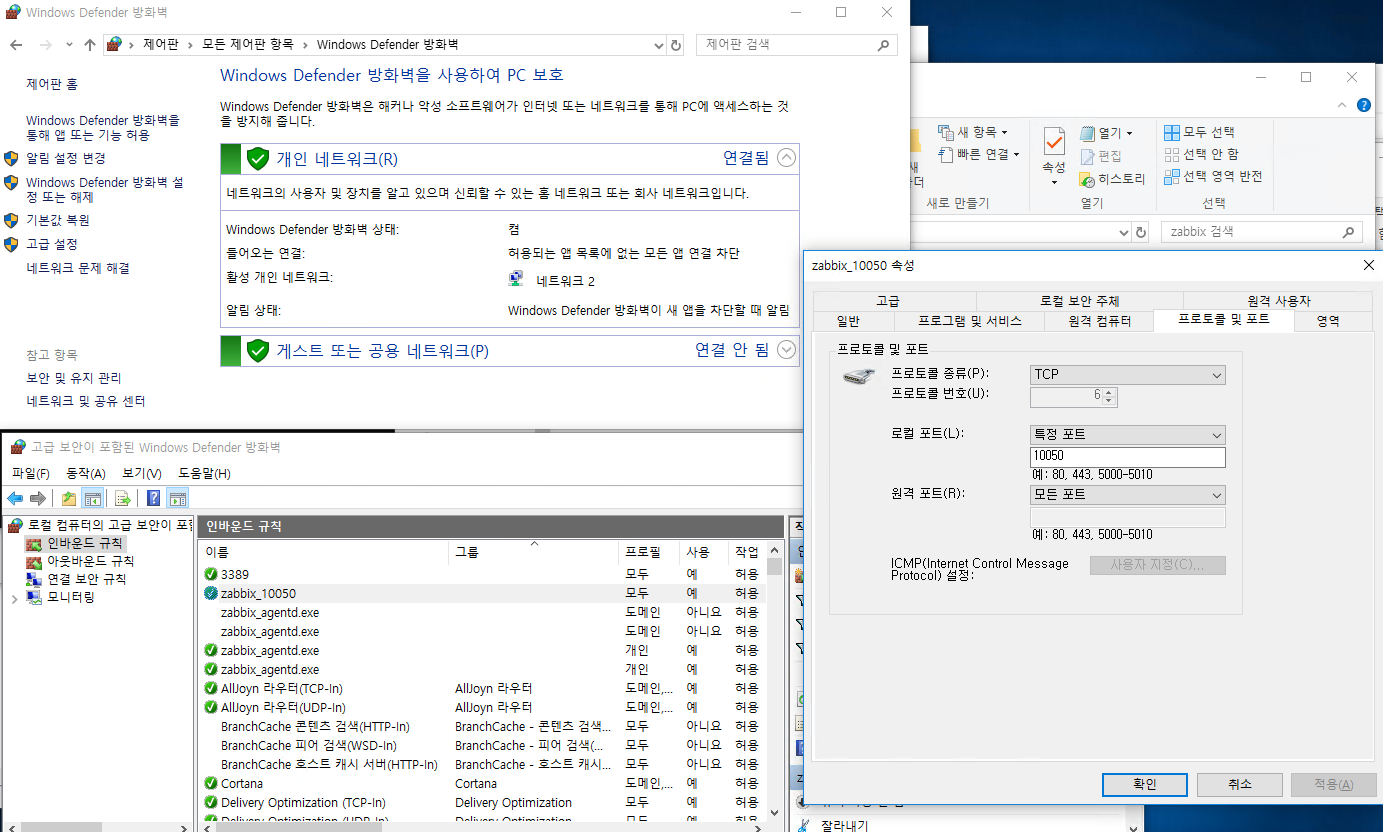The height and width of the screenshot is (832, 1383).
Task: Switch to the 영역 tab
Action: pyautogui.click(x=1328, y=321)
